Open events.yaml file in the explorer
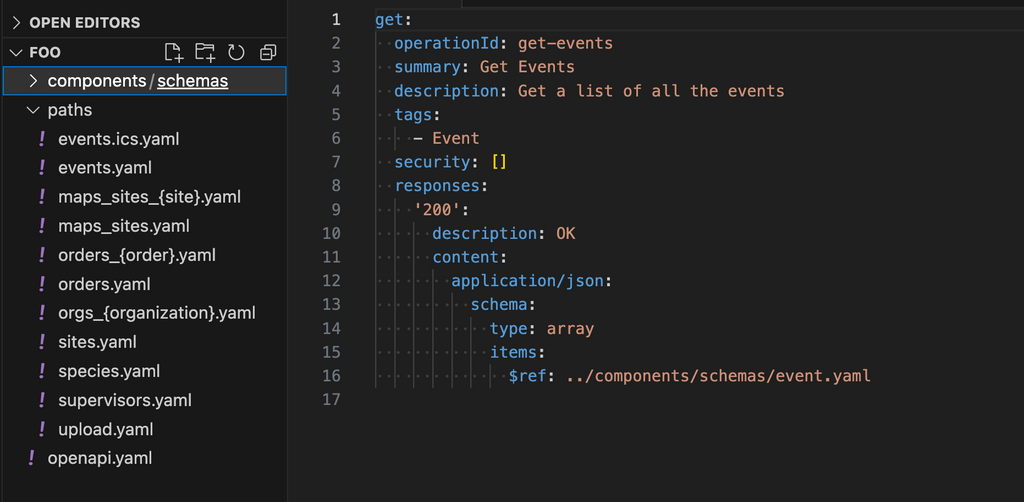 pyautogui.click(x=104, y=168)
